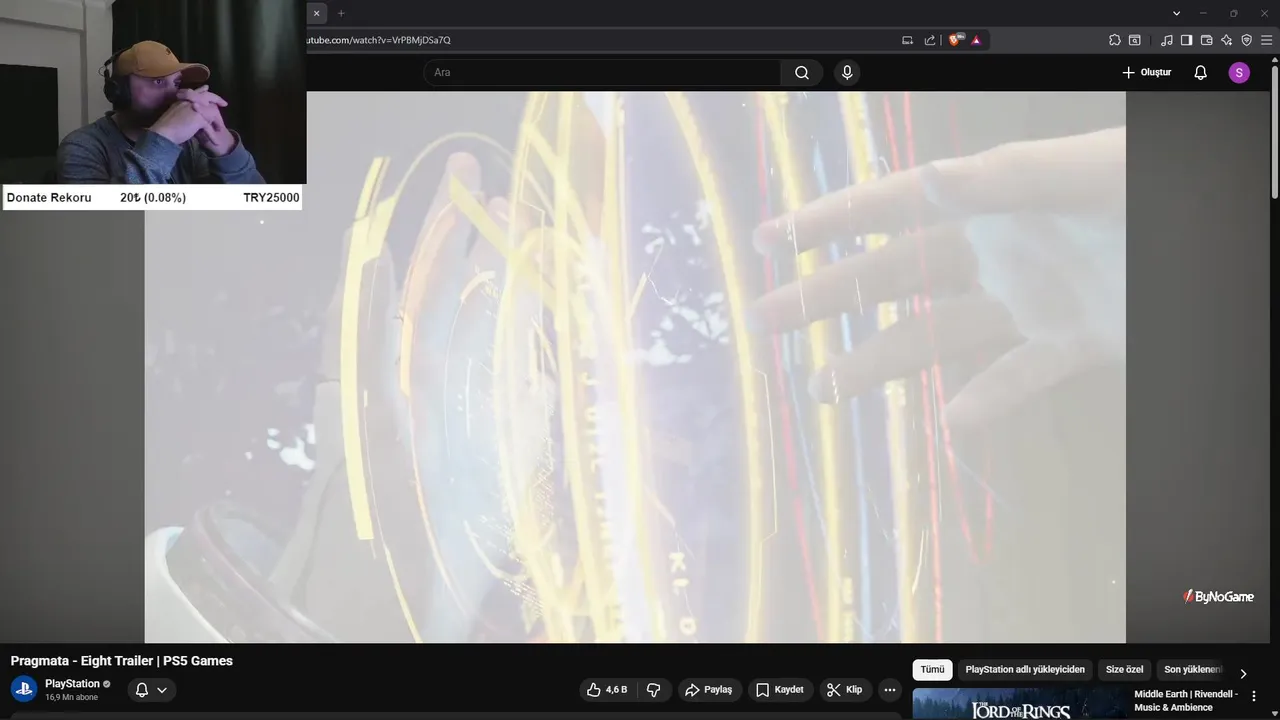Image resolution: width=1280 pixels, height=720 pixels.
Task: Open YouTube notifications bell
Action: click(x=1201, y=73)
